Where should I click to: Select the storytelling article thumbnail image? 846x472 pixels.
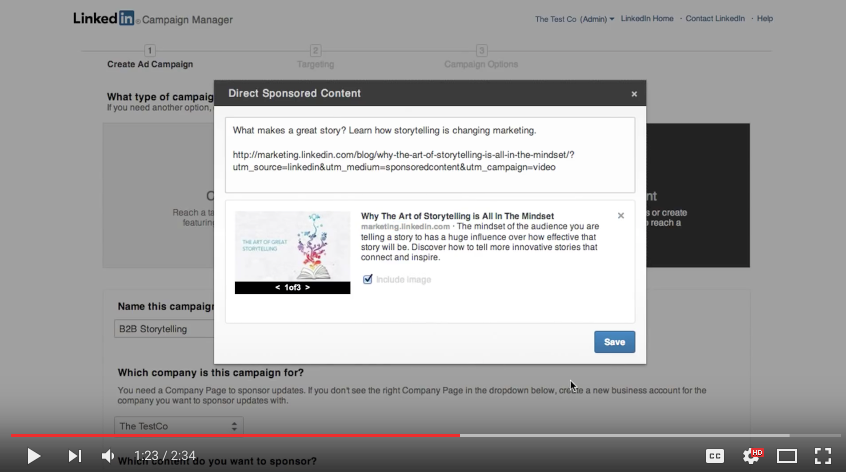click(x=292, y=246)
